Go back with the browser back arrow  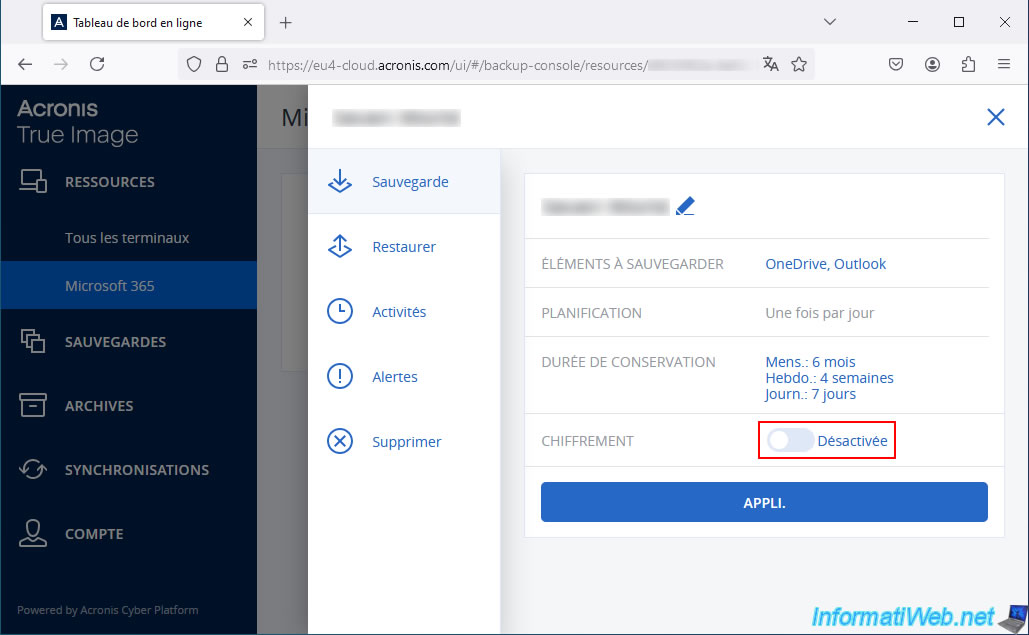click(x=25, y=64)
